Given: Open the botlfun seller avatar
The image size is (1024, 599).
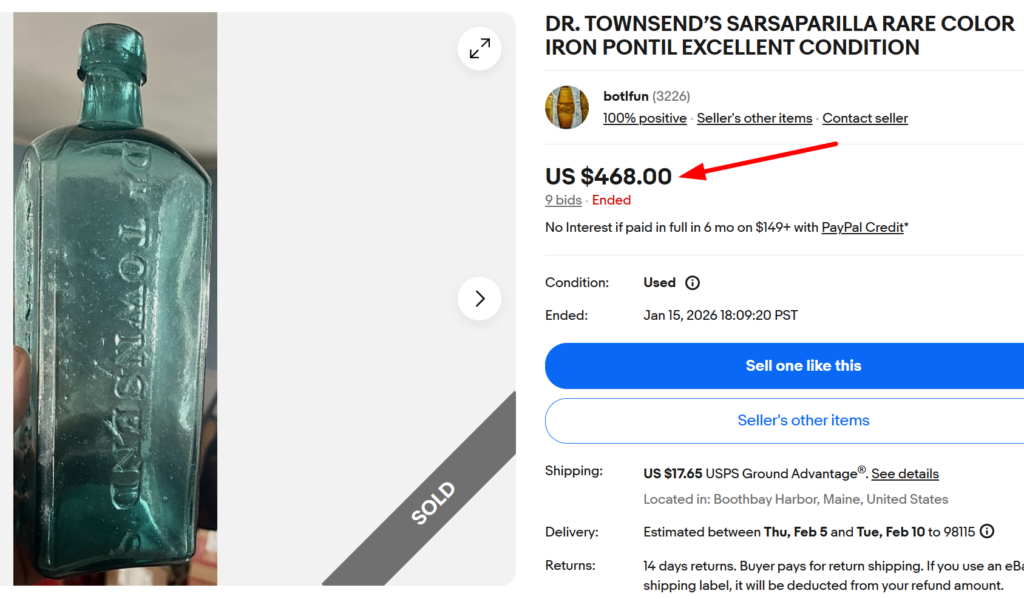Looking at the screenshot, I should [x=567, y=107].
